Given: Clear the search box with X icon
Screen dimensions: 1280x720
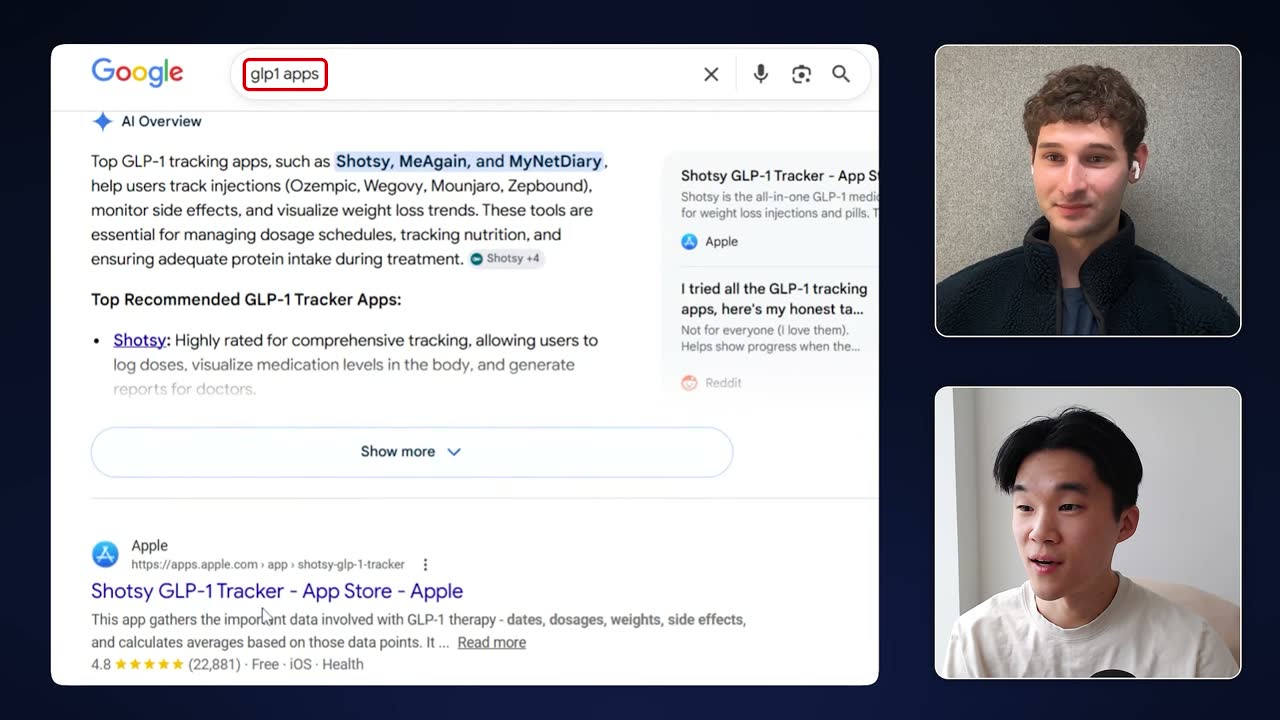Looking at the screenshot, I should 711,74.
